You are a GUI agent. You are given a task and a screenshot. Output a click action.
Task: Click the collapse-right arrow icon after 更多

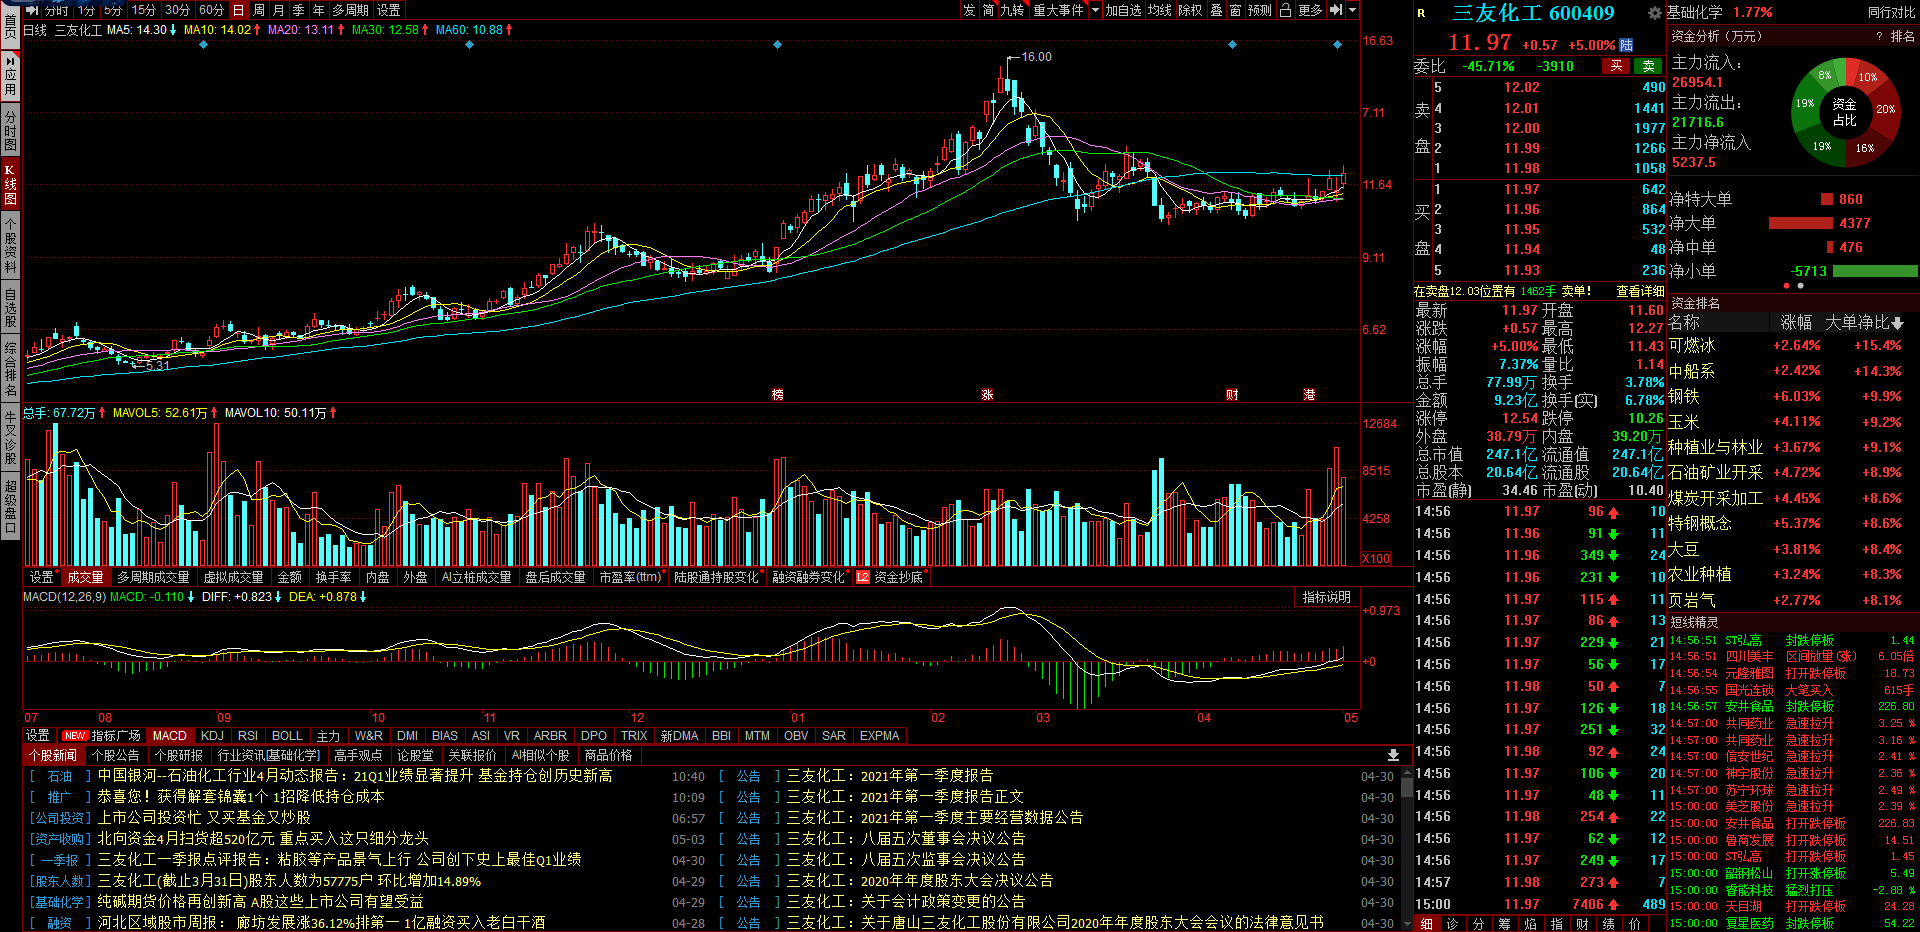point(1336,10)
